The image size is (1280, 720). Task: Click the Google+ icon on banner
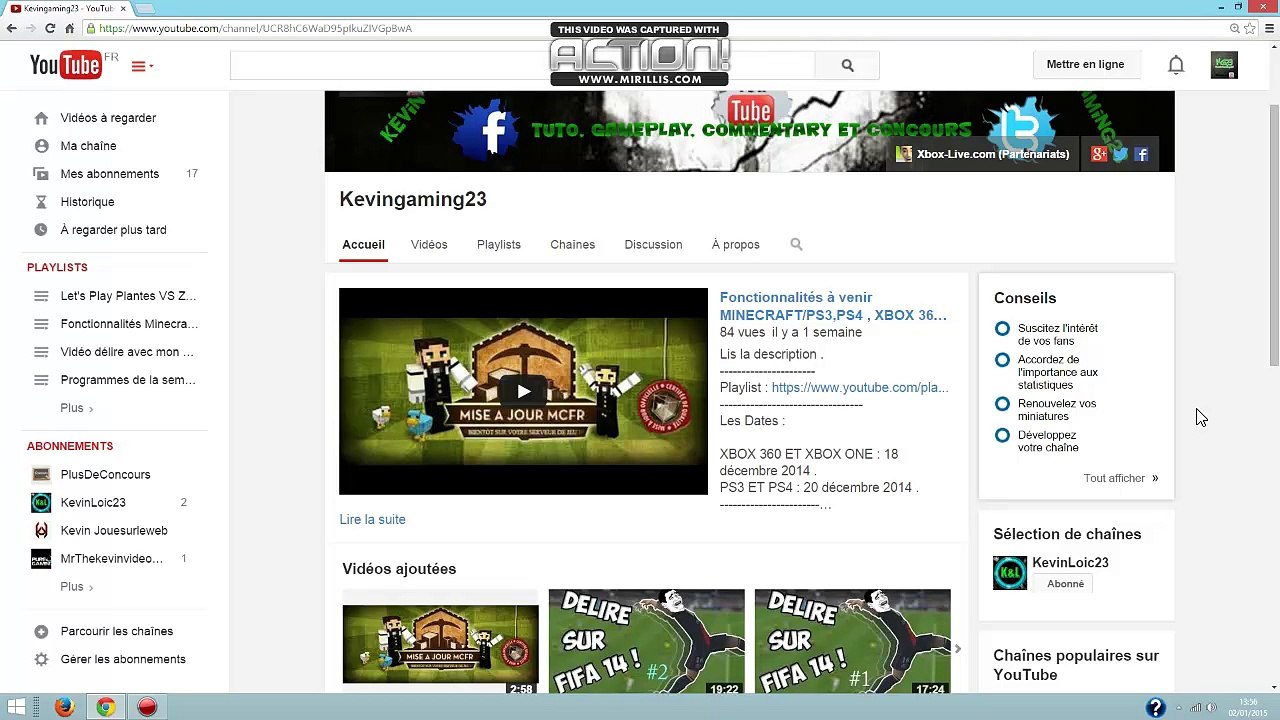click(x=1099, y=154)
